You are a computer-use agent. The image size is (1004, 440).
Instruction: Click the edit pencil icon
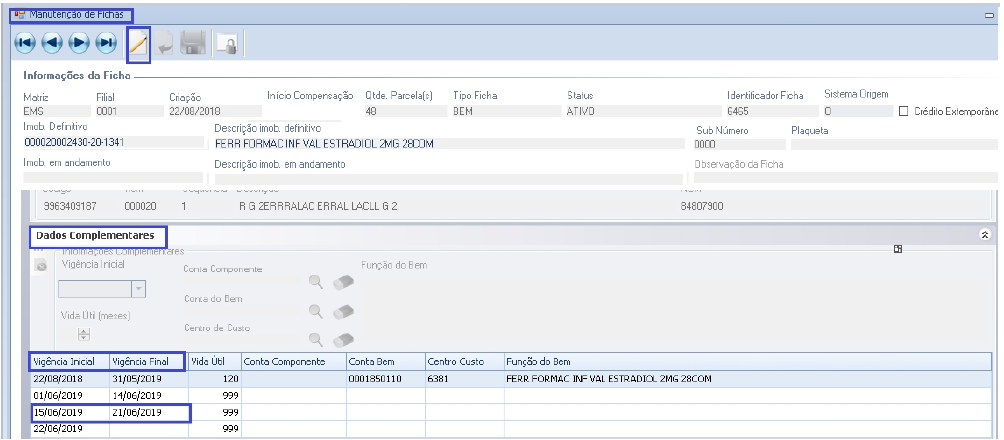(x=138, y=44)
